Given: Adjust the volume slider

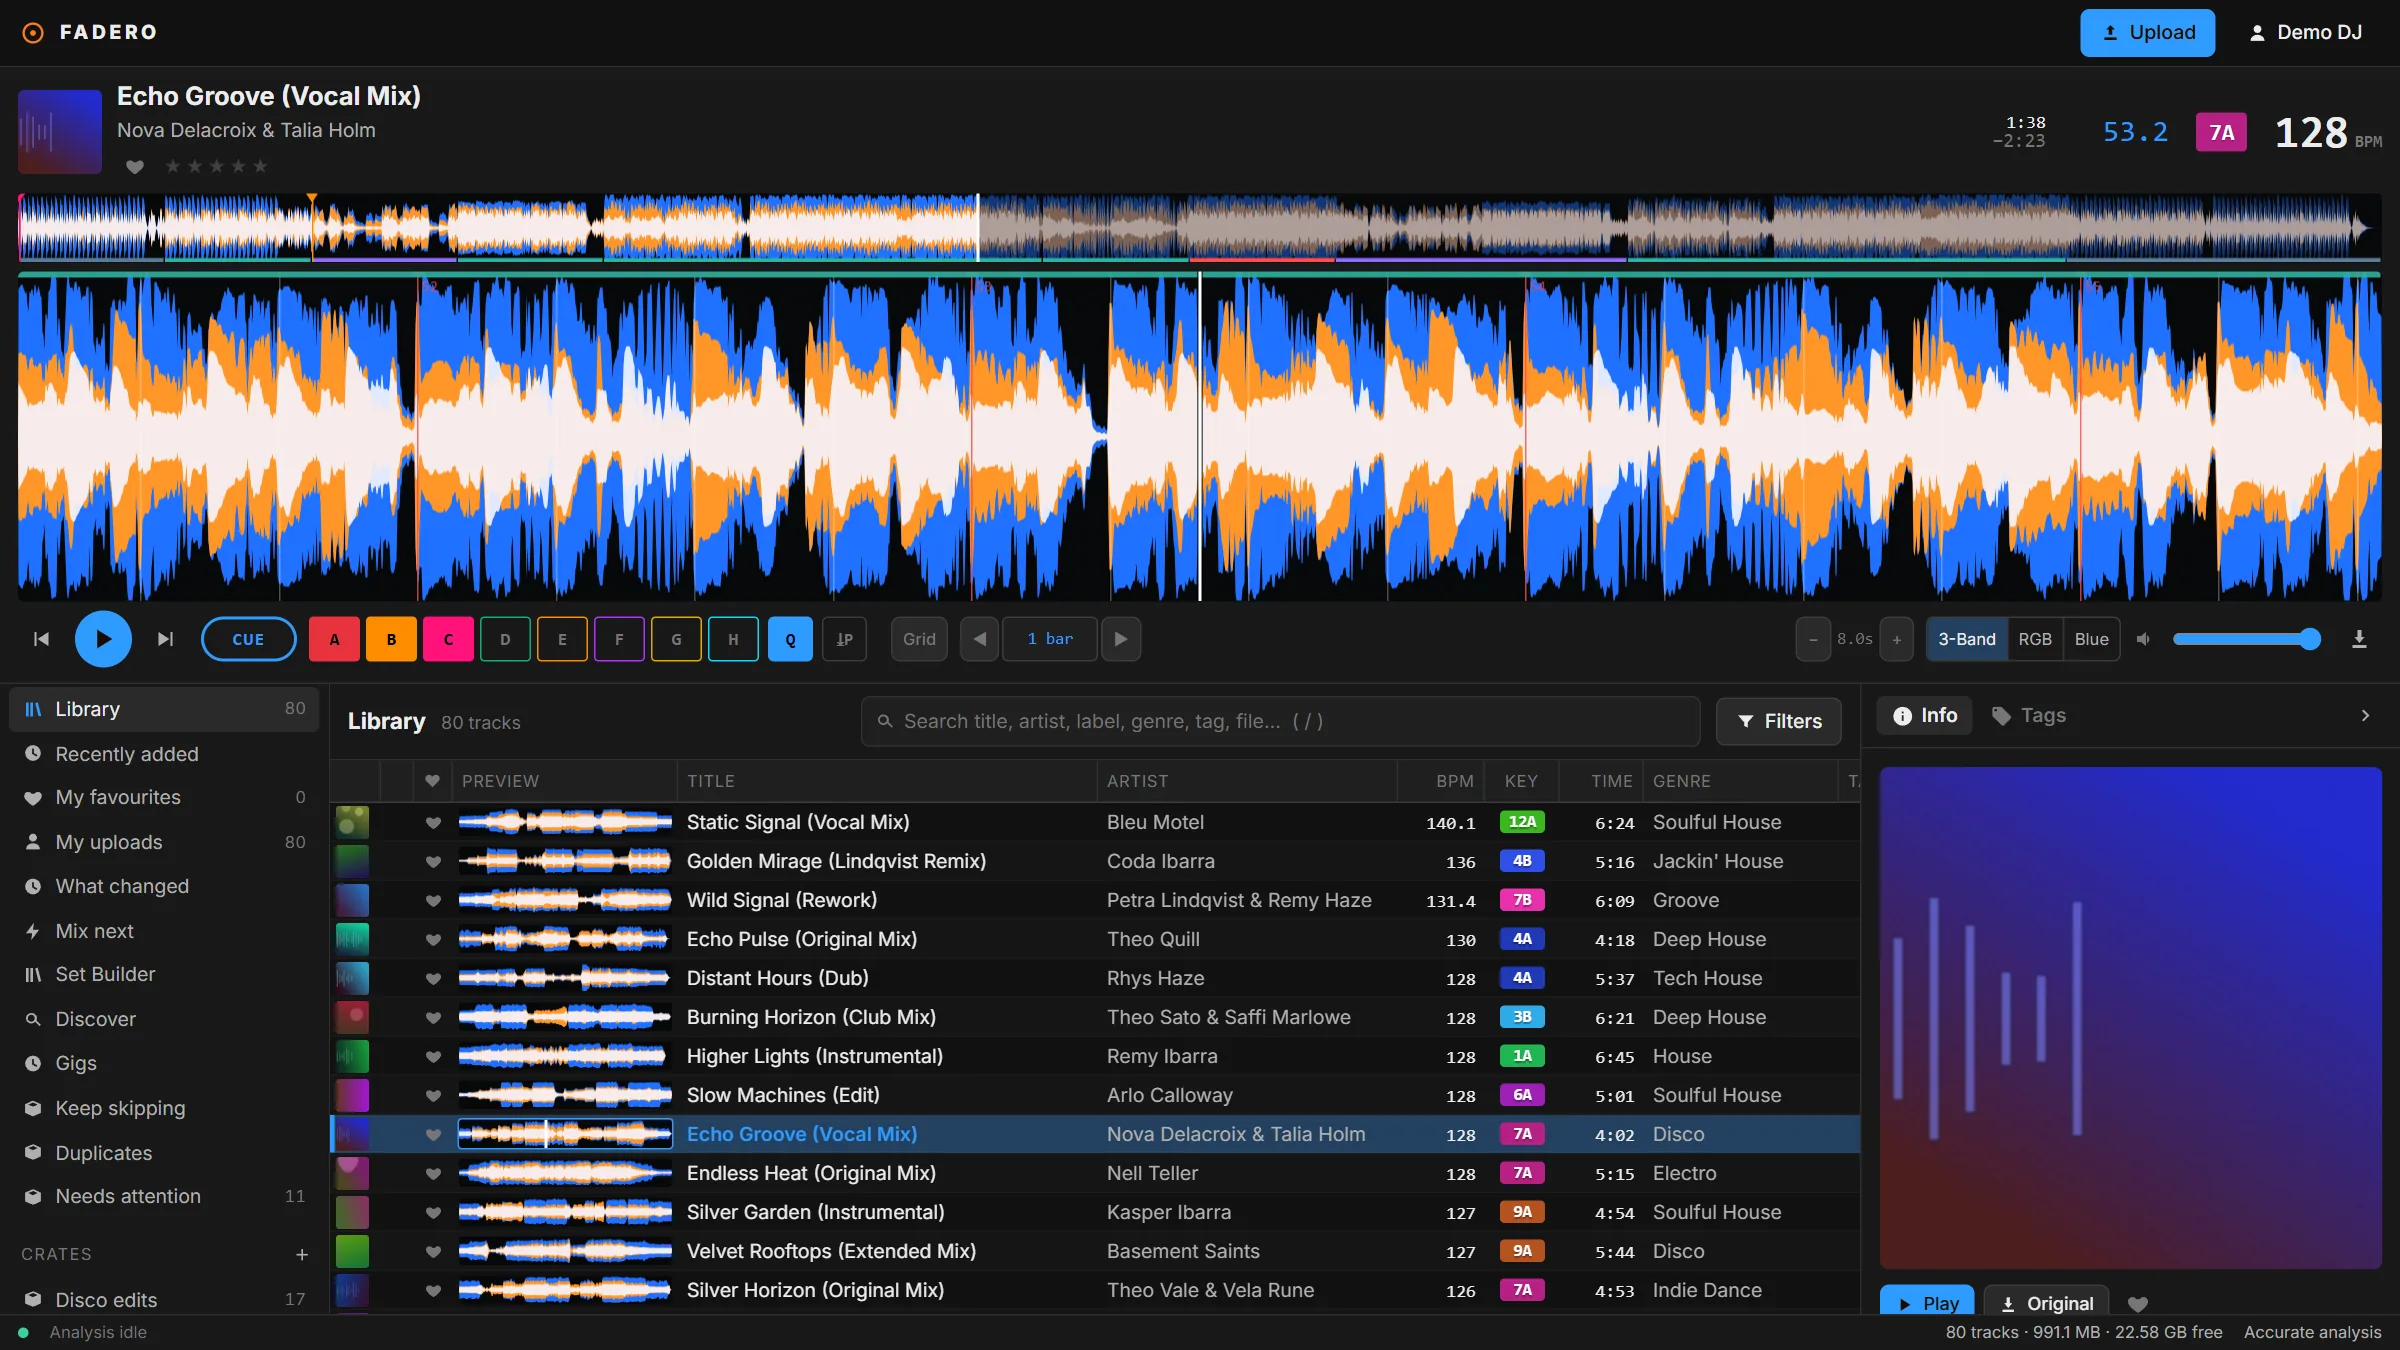Looking at the screenshot, I should coord(2246,639).
